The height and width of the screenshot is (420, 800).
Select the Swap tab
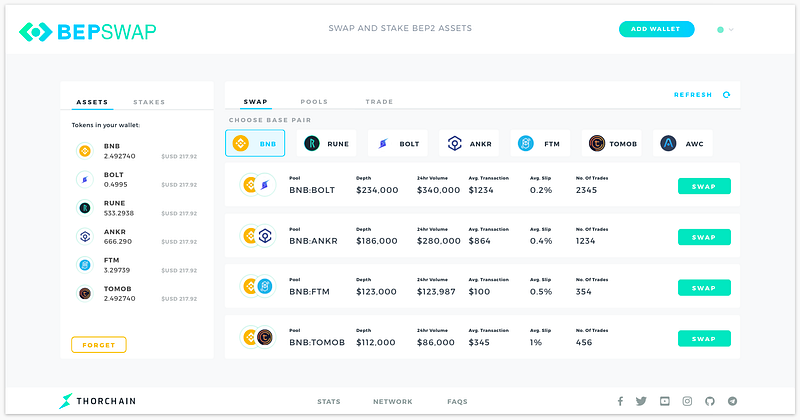point(256,102)
